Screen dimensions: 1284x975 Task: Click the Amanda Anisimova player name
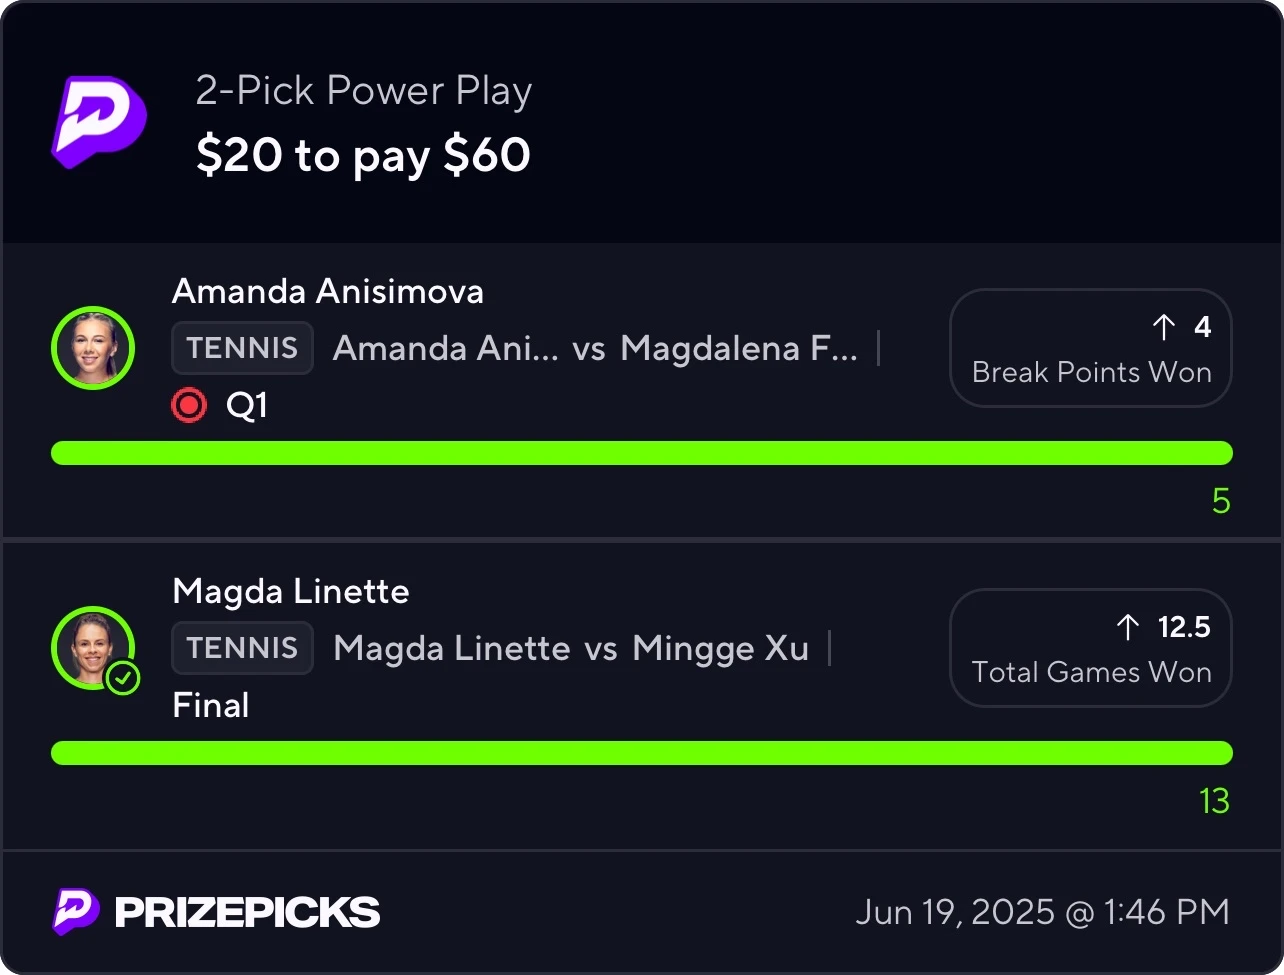pyautogui.click(x=328, y=292)
